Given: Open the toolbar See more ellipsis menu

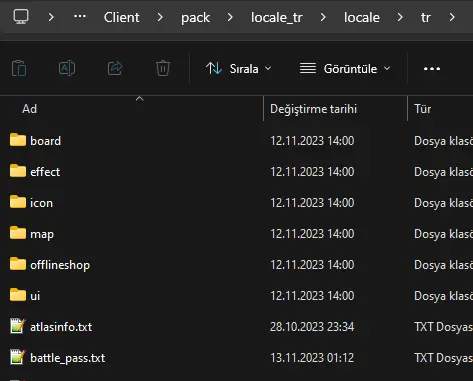Looking at the screenshot, I should 432,69.
